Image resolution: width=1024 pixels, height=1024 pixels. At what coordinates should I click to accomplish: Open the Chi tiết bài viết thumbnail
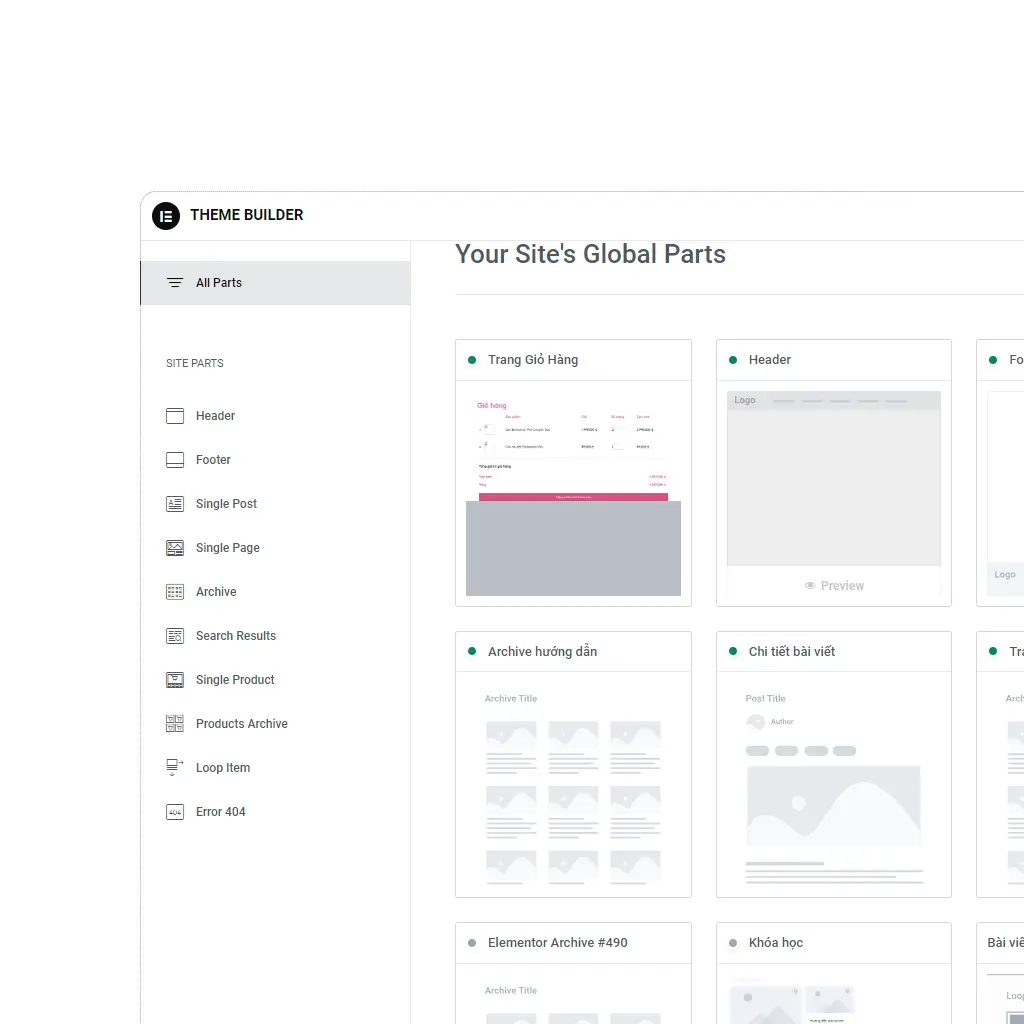coord(833,784)
